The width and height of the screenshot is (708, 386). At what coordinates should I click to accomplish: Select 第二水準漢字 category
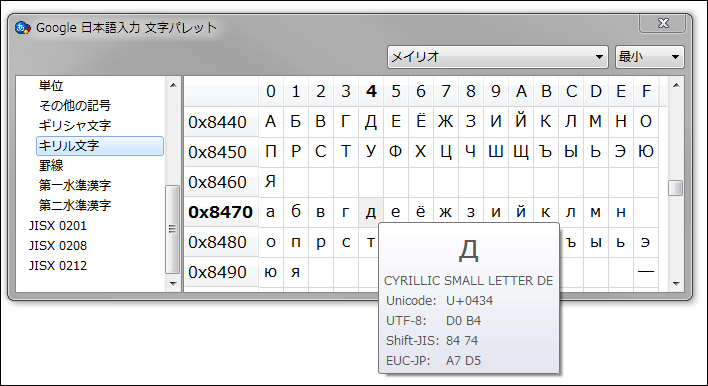75,205
